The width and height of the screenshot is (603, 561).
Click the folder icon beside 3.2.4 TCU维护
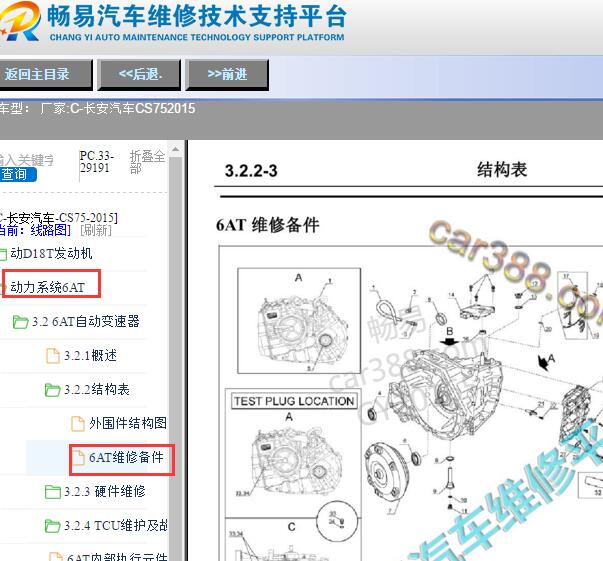pos(53,526)
